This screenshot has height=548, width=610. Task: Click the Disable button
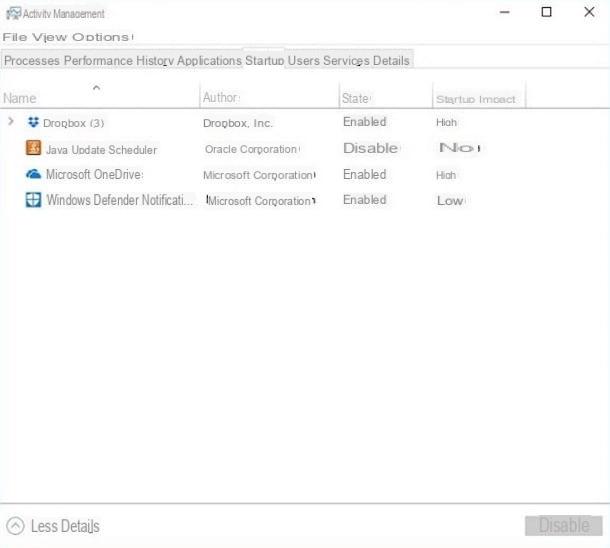(x=564, y=526)
